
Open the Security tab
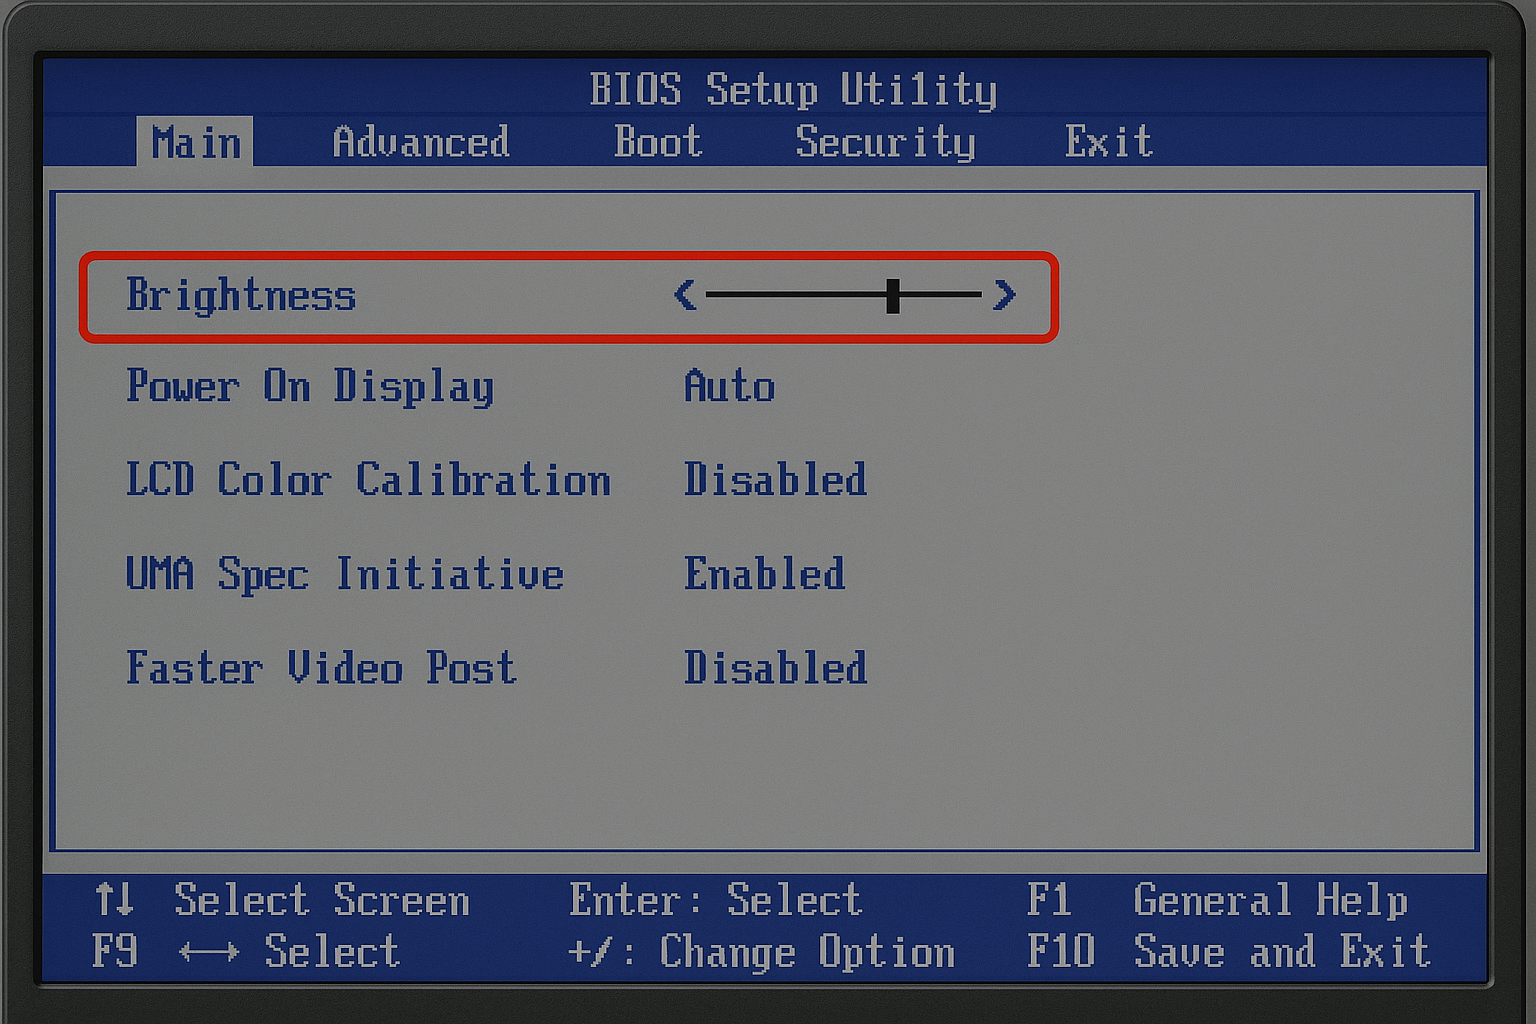(885, 142)
